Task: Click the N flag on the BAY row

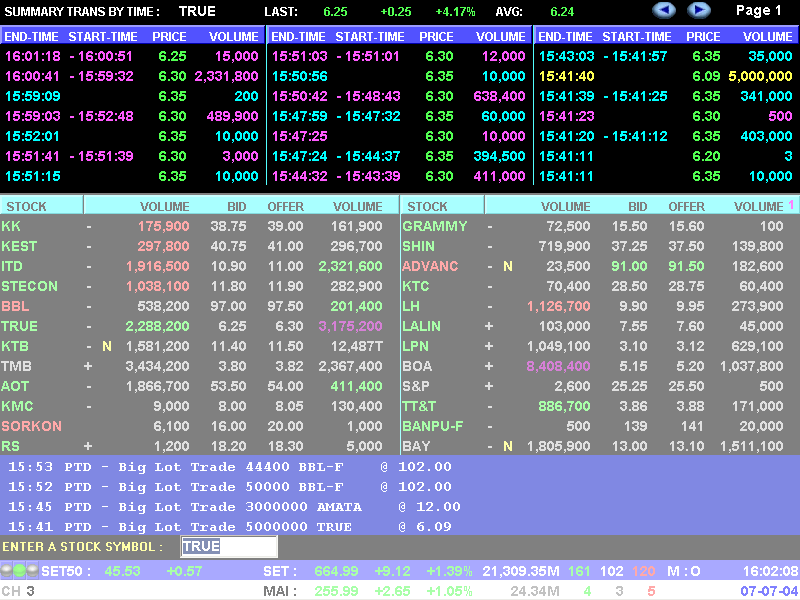Action: click(508, 446)
